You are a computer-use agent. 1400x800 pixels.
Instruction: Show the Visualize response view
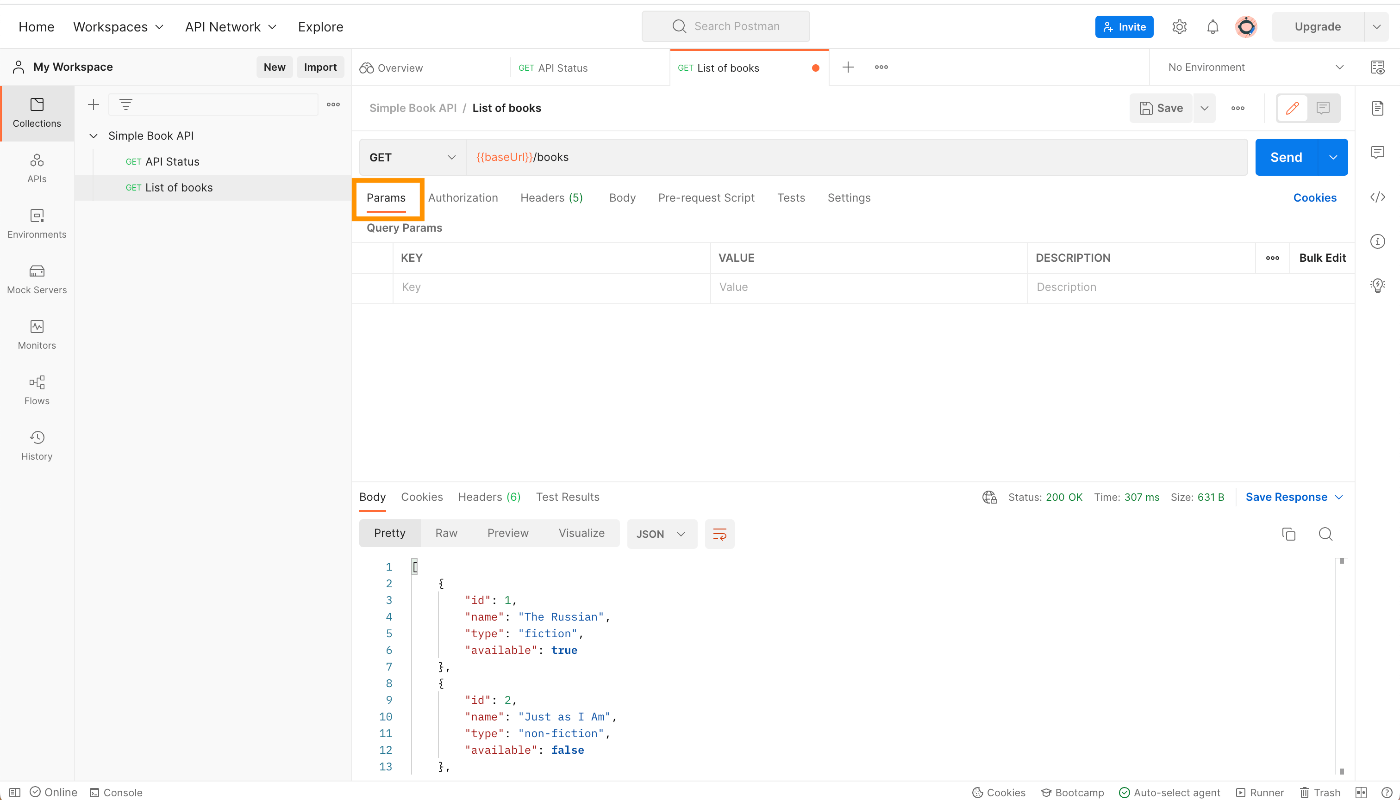(x=582, y=533)
